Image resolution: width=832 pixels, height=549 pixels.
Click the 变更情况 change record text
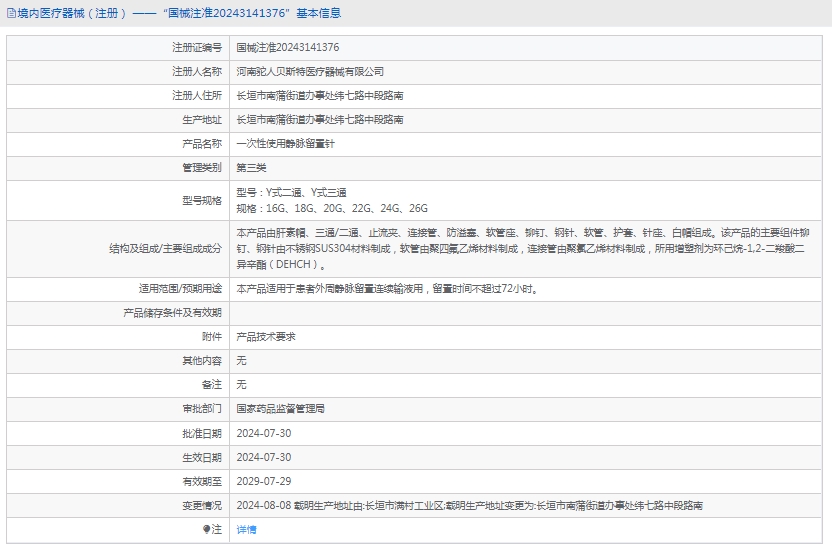tap(469, 505)
